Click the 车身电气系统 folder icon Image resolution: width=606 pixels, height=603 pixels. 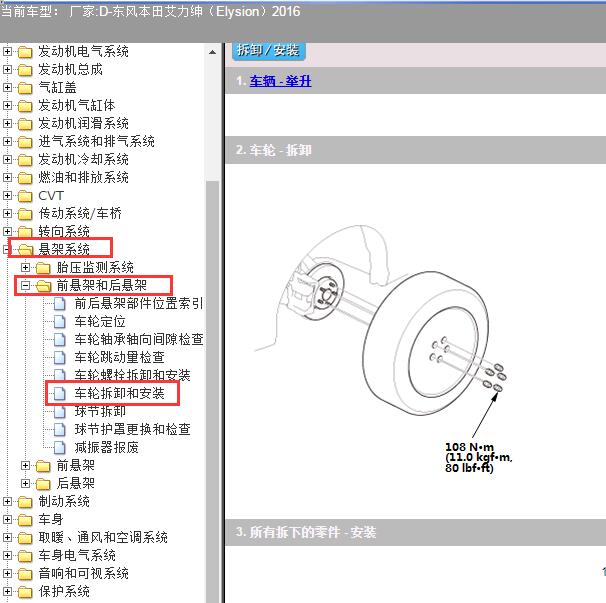click(x=25, y=556)
